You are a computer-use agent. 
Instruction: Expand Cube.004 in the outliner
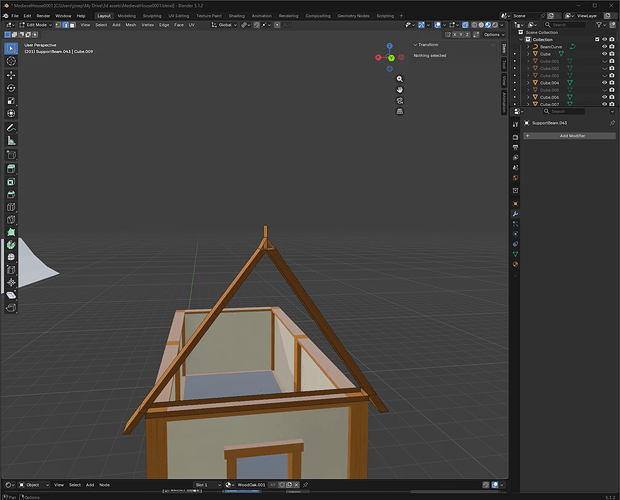point(528,83)
